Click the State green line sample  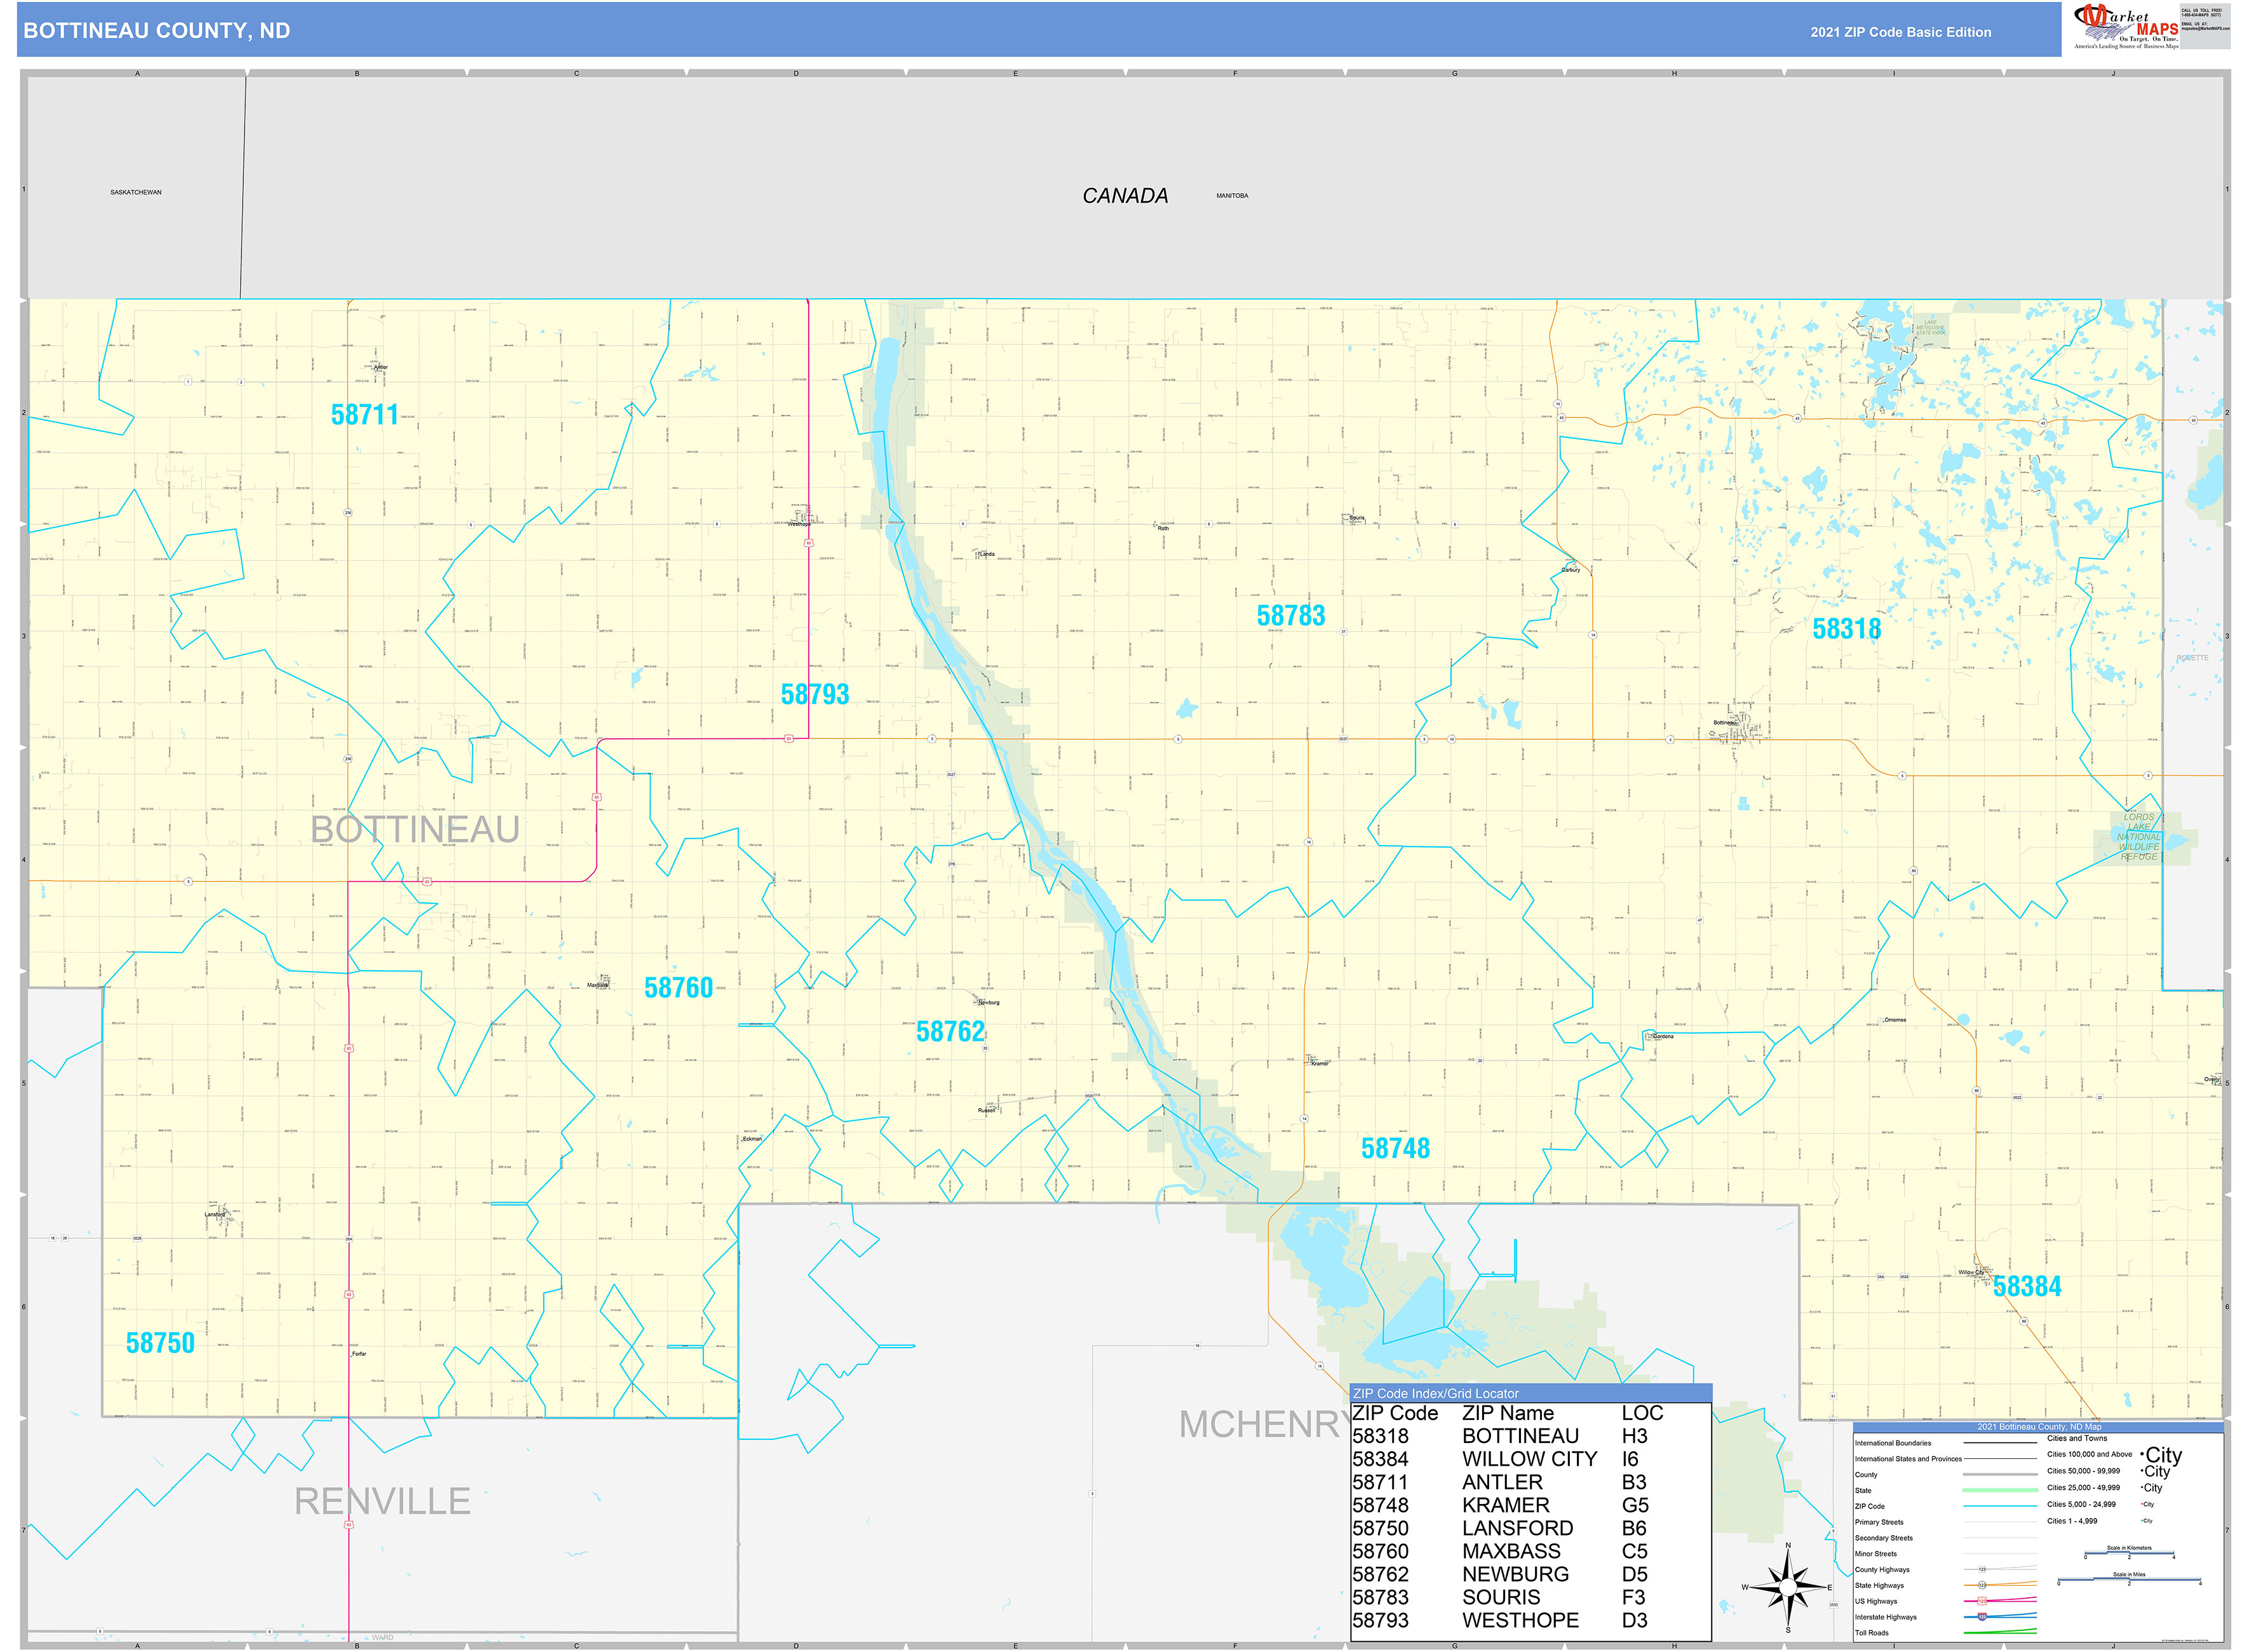click(x=2001, y=1491)
